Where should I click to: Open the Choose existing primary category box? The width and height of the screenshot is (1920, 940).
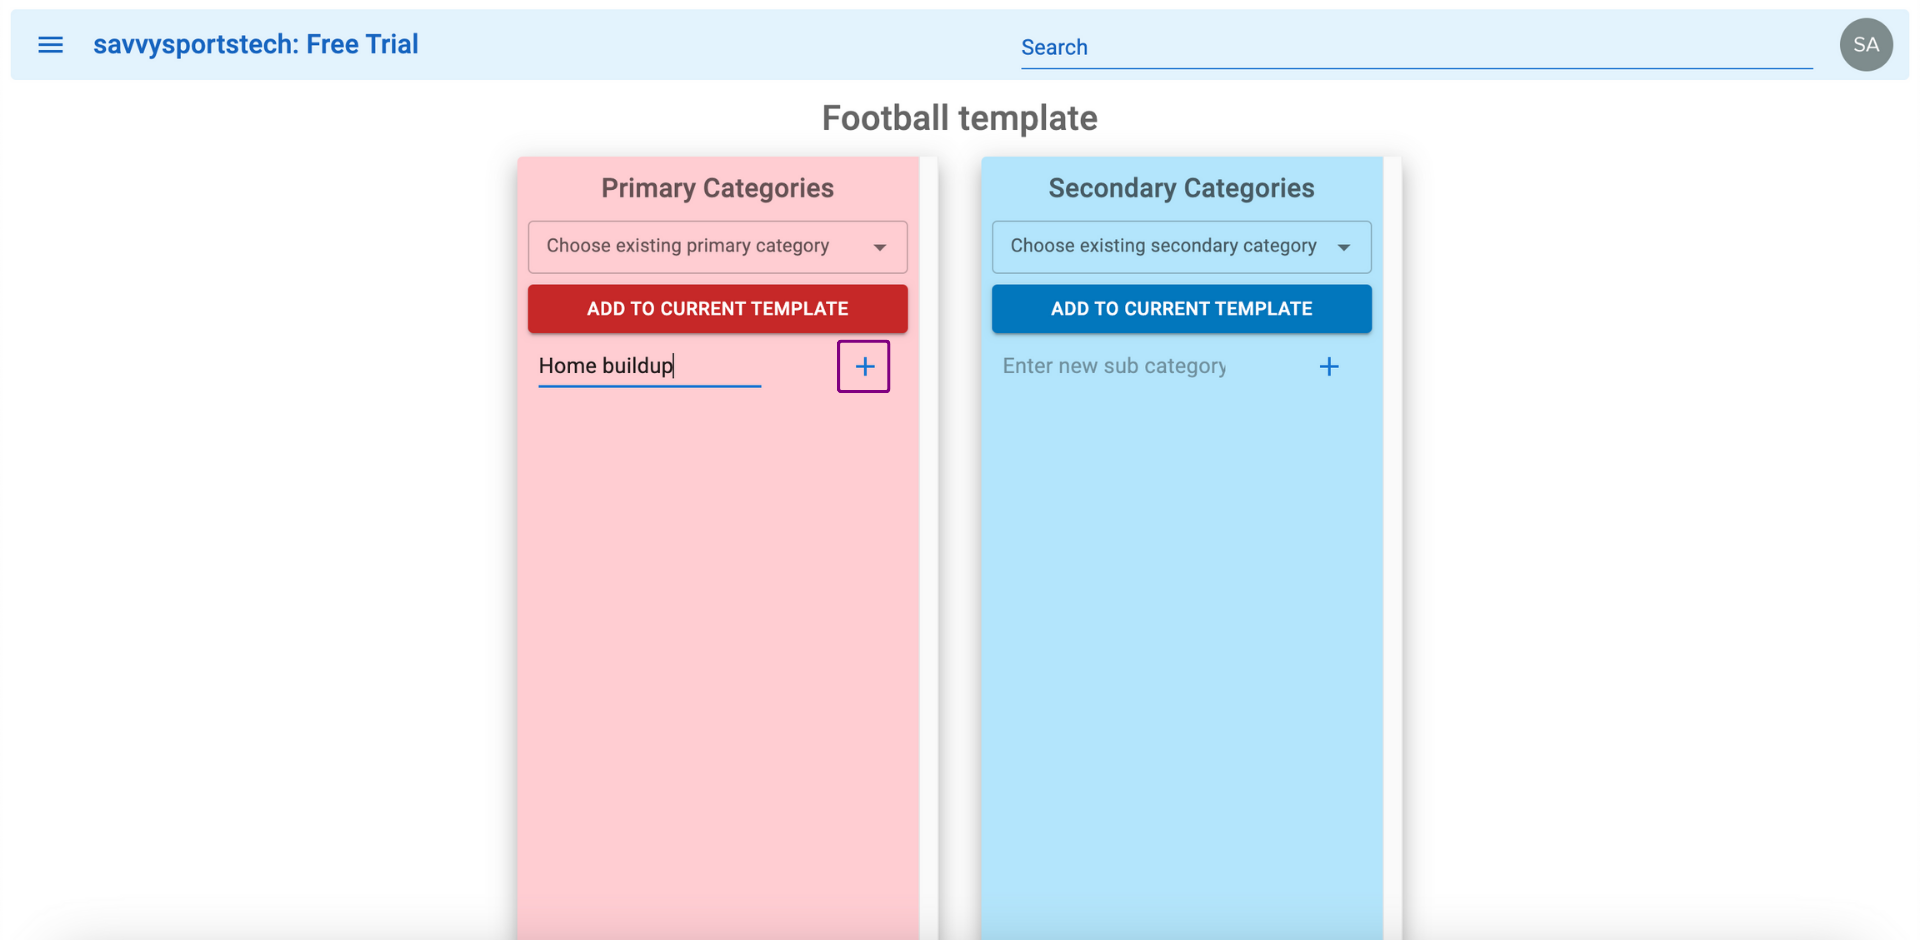718,247
